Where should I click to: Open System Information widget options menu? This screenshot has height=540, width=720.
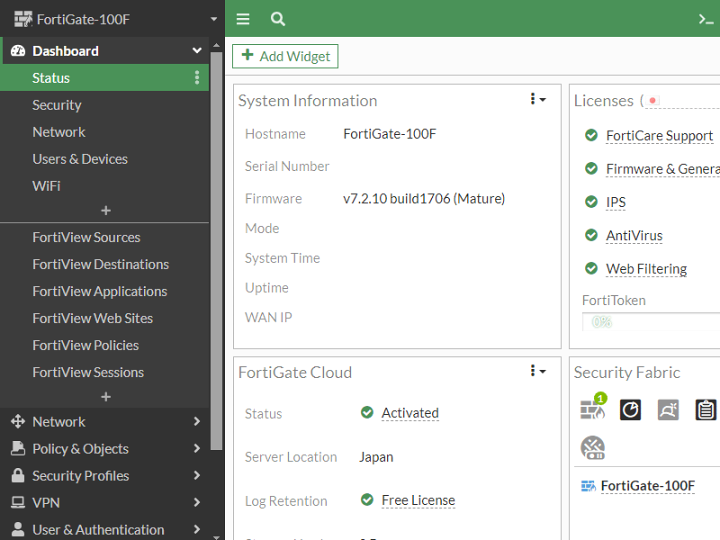coord(538,100)
